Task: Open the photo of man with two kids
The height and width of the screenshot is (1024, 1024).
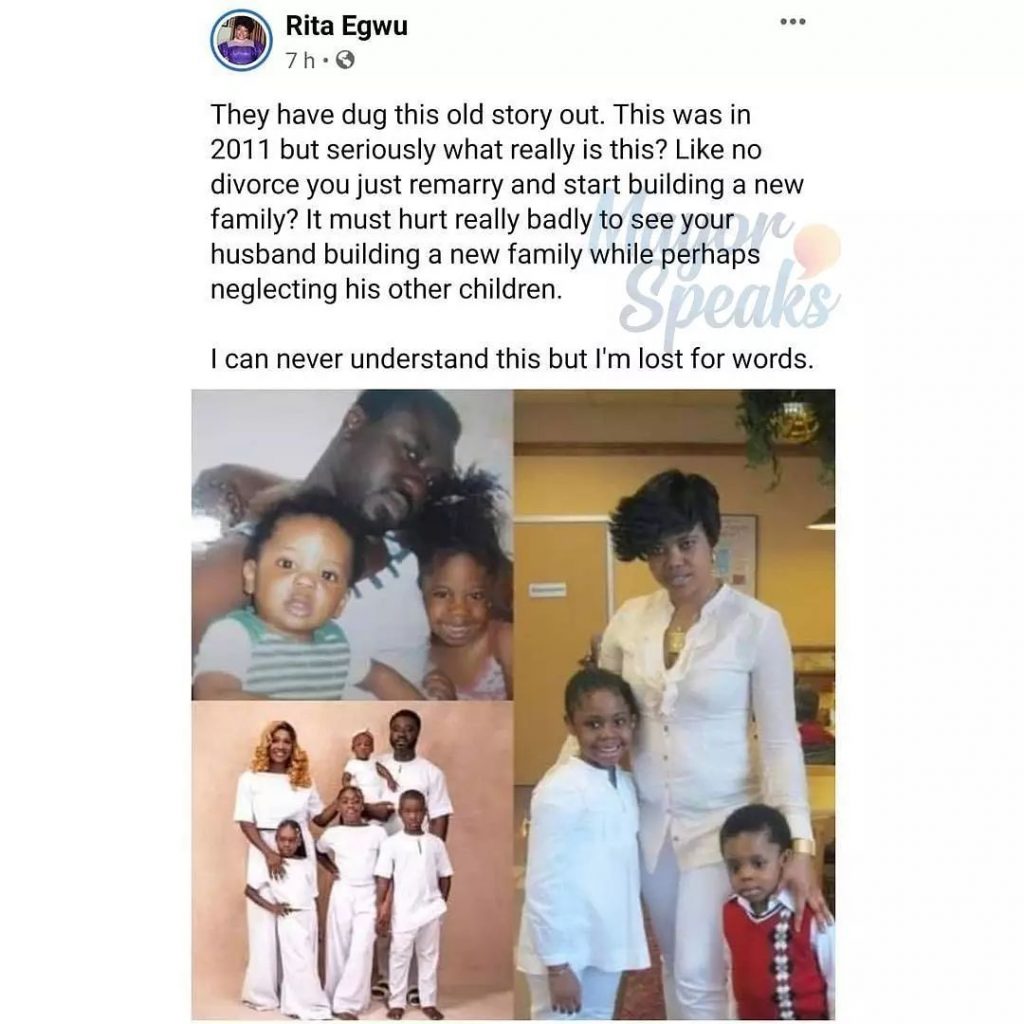Action: point(352,545)
